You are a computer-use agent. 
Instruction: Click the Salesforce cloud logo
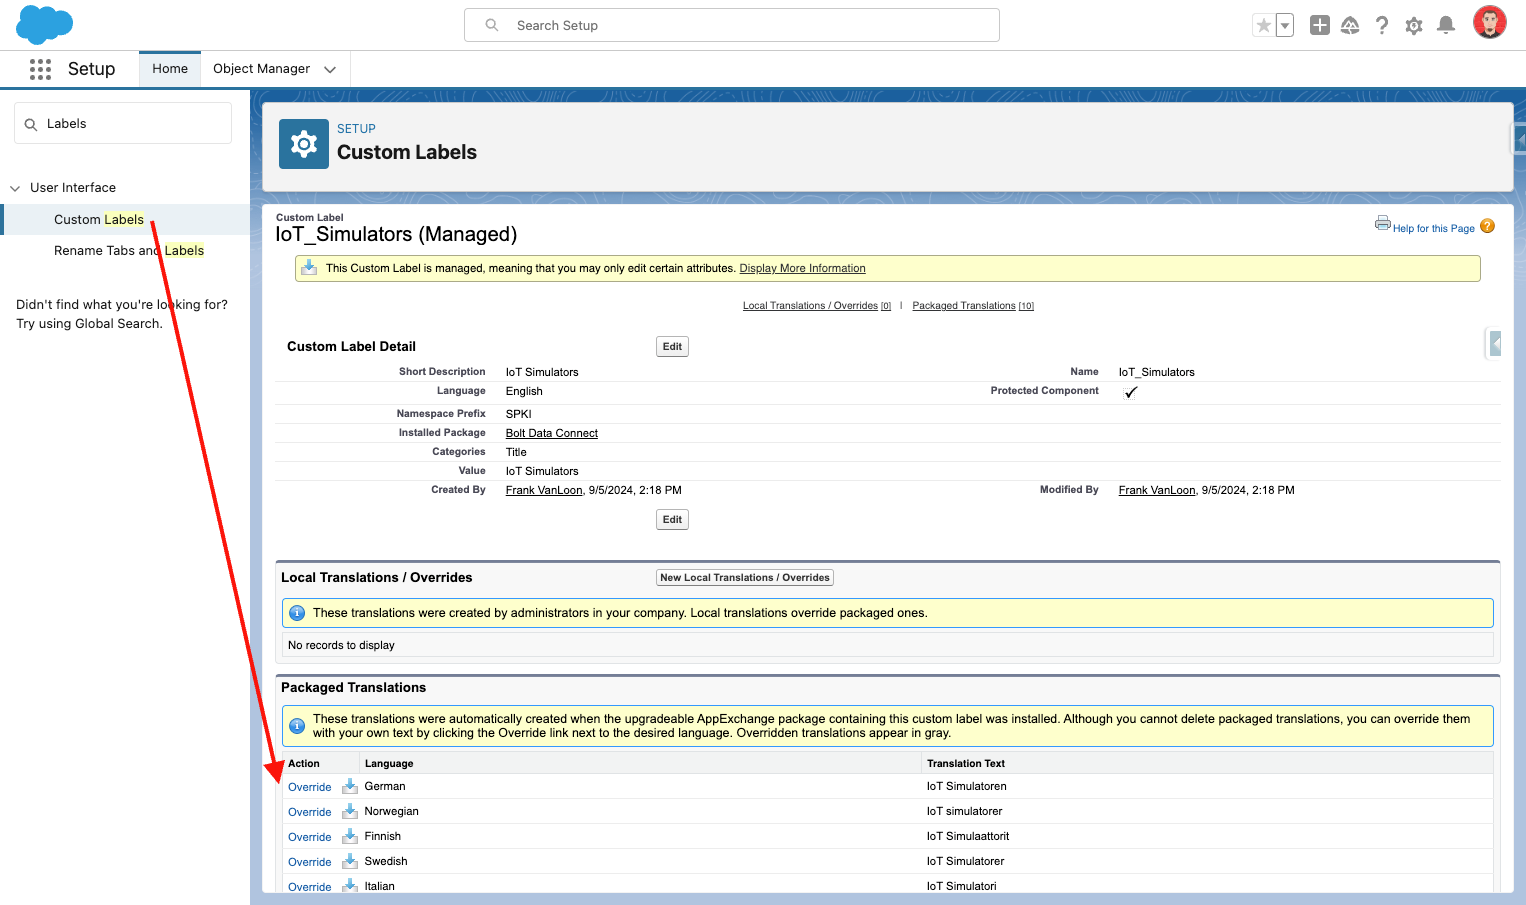click(45, 24)
